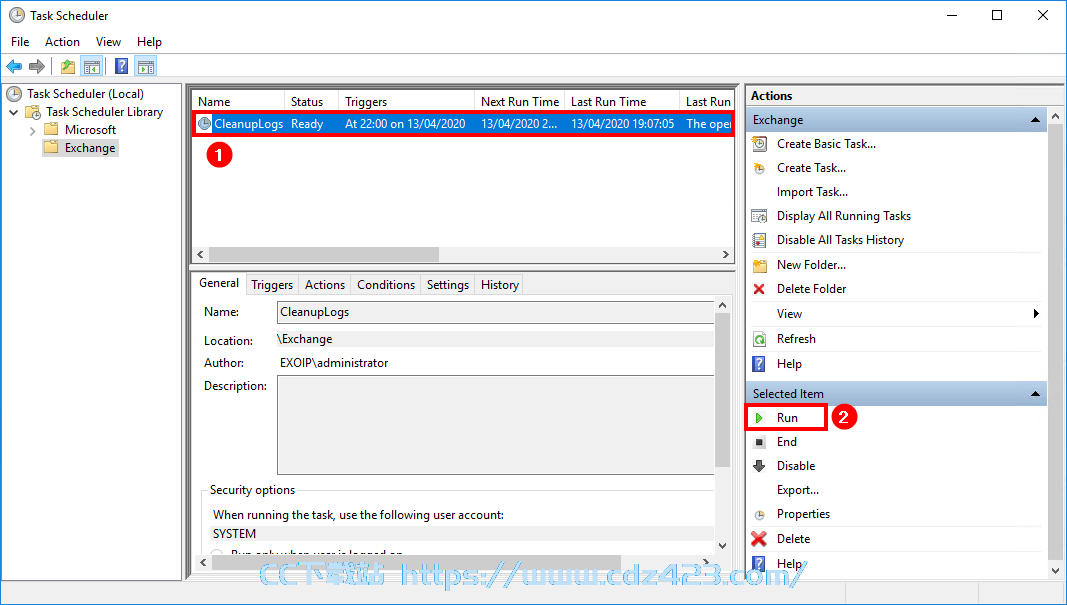Sort by the Next Run Time column
The height and width of the screenshot is (605, 1067).
(519, 101)
